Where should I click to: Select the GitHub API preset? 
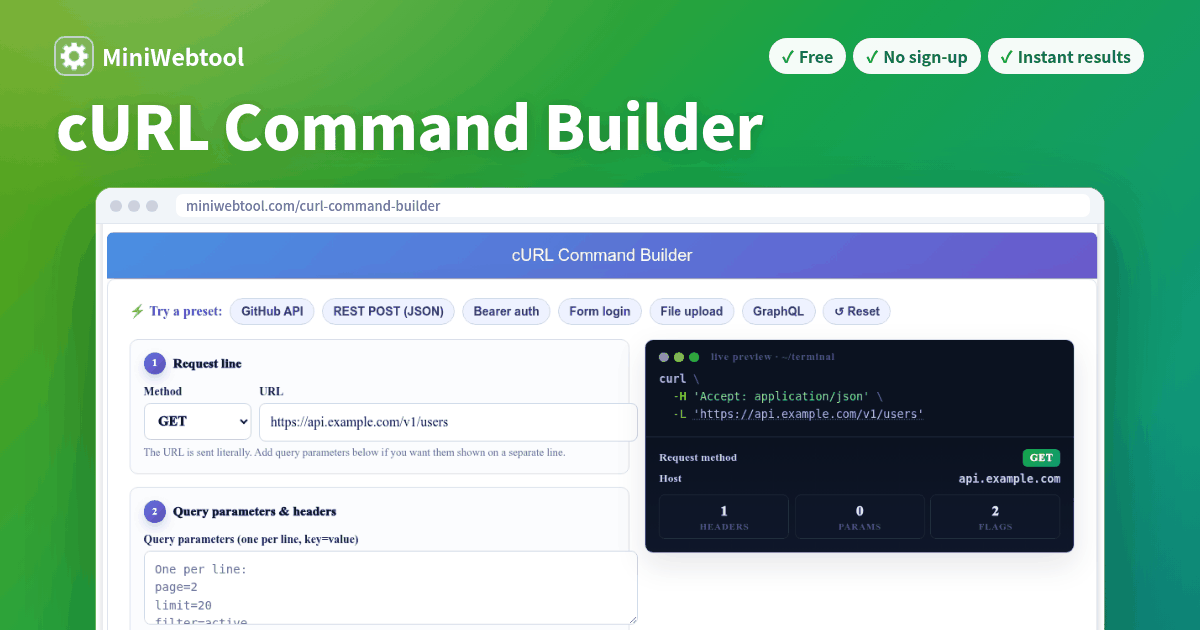point(272,311)
